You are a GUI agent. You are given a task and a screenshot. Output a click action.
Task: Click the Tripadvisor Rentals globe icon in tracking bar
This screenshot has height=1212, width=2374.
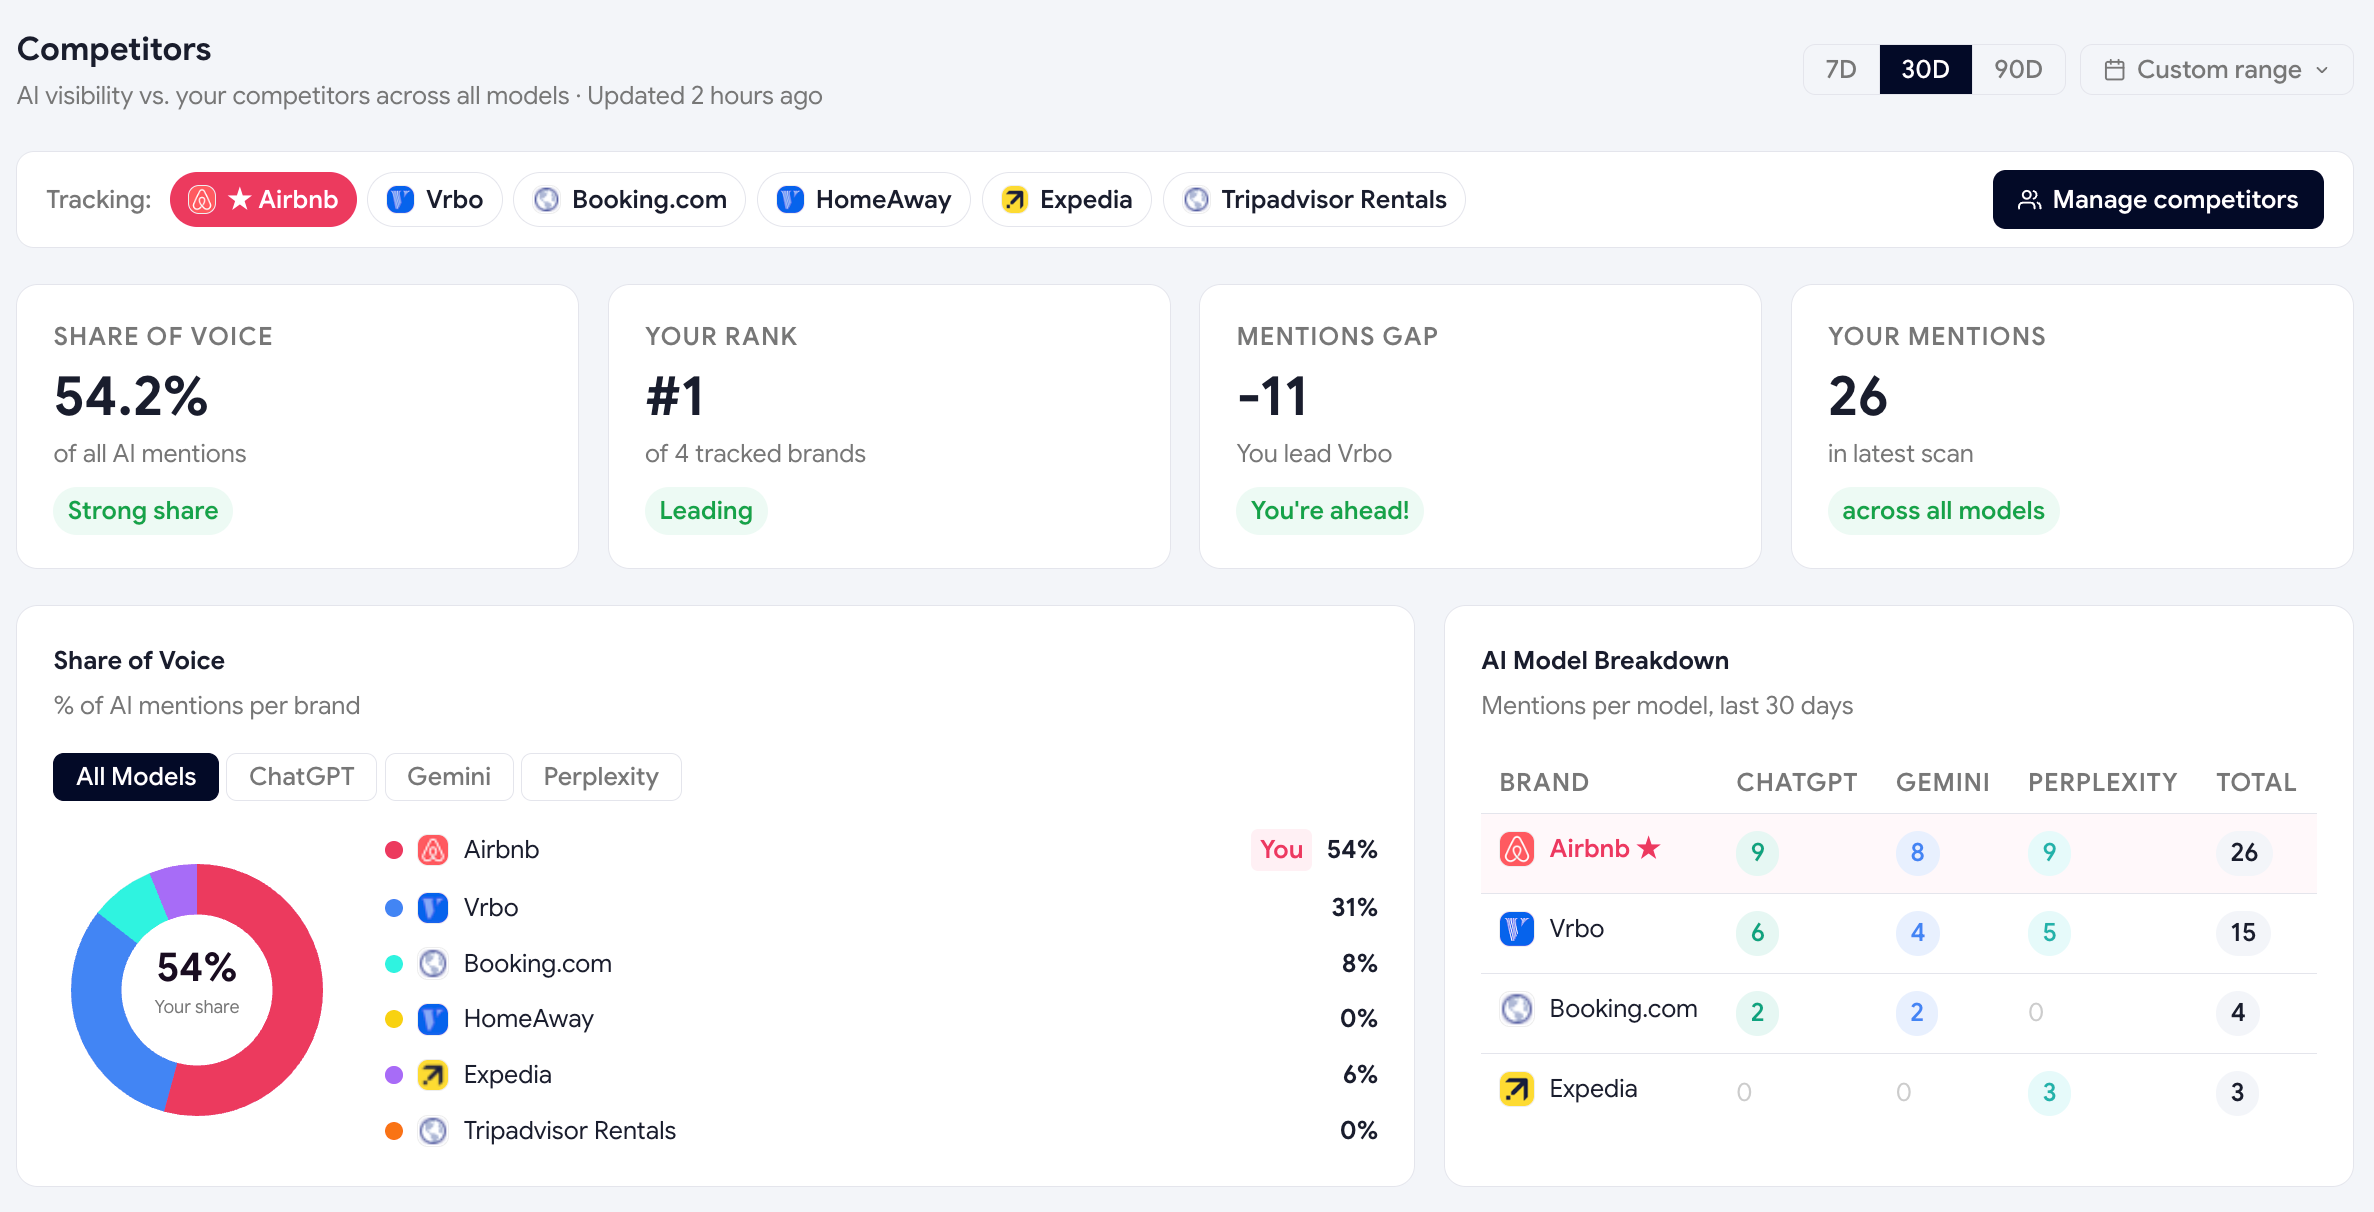(x=1196, y=200)
